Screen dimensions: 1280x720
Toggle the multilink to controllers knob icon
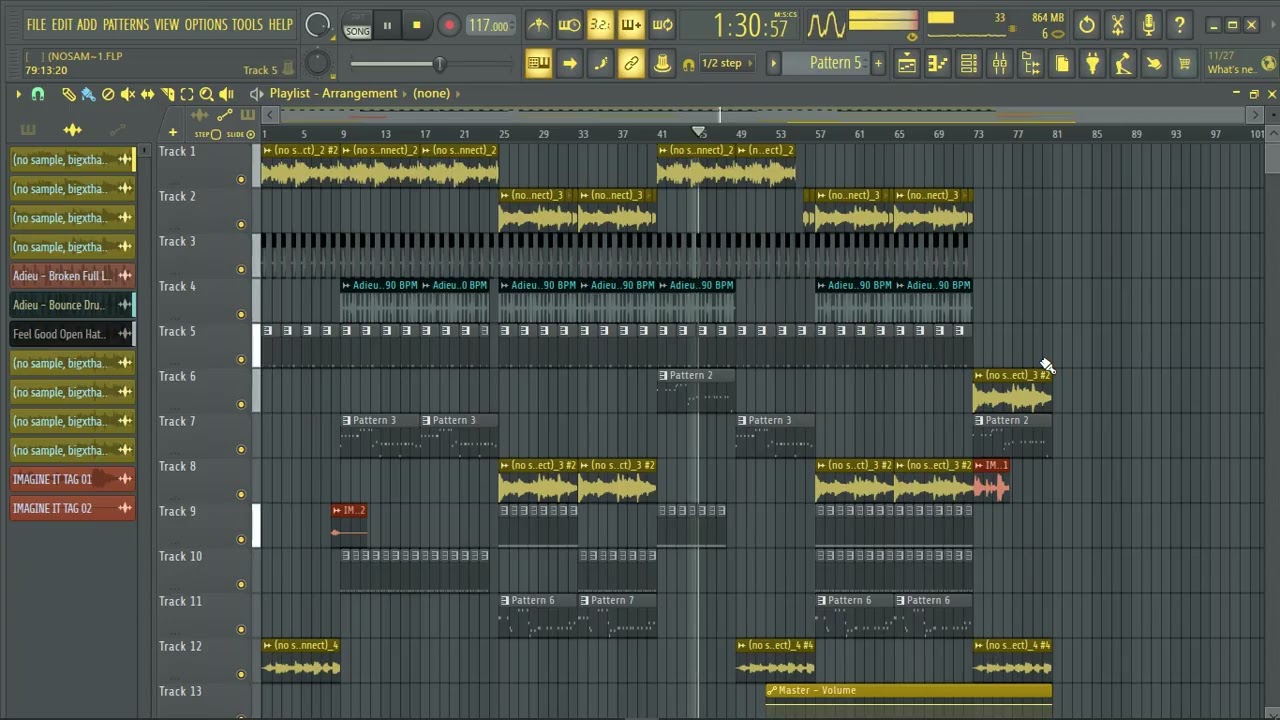[662, 64]
